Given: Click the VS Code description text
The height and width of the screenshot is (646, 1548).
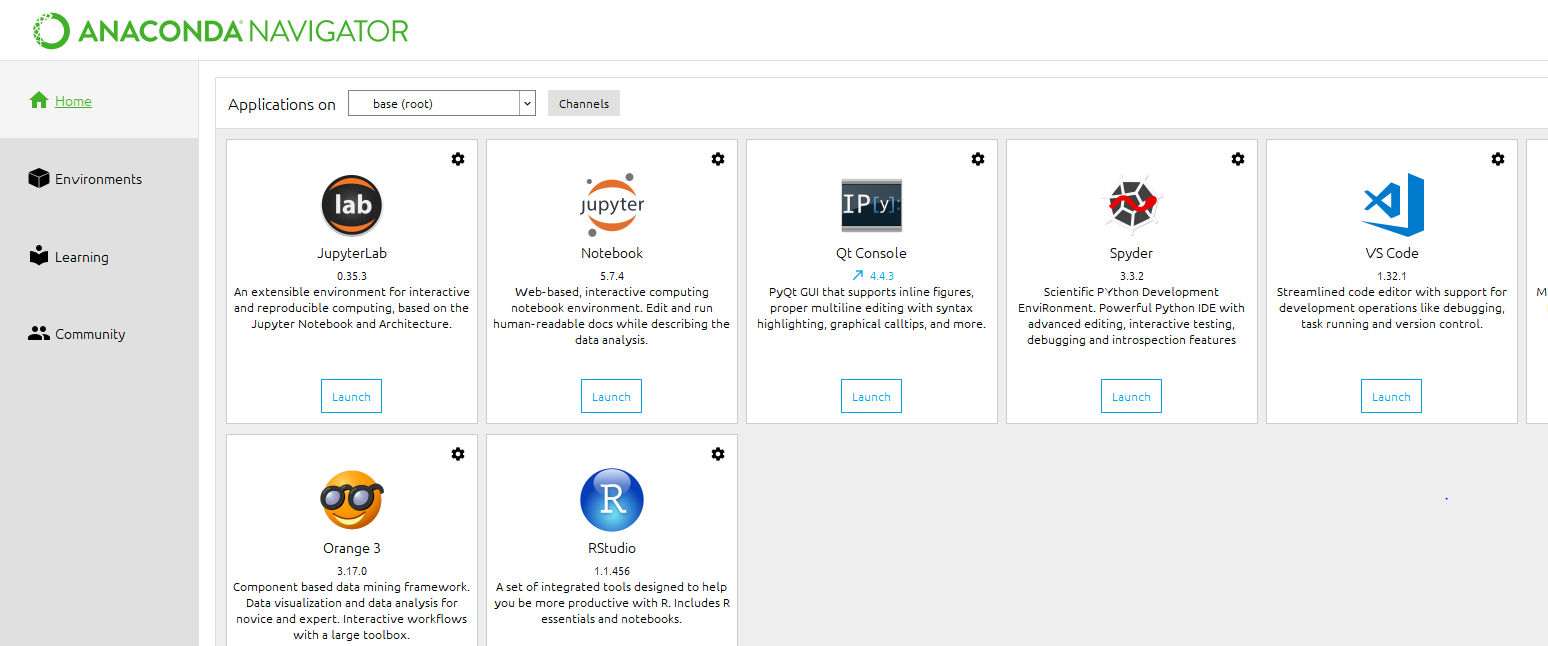Looking at the screenshot, I should [1392, 308].
